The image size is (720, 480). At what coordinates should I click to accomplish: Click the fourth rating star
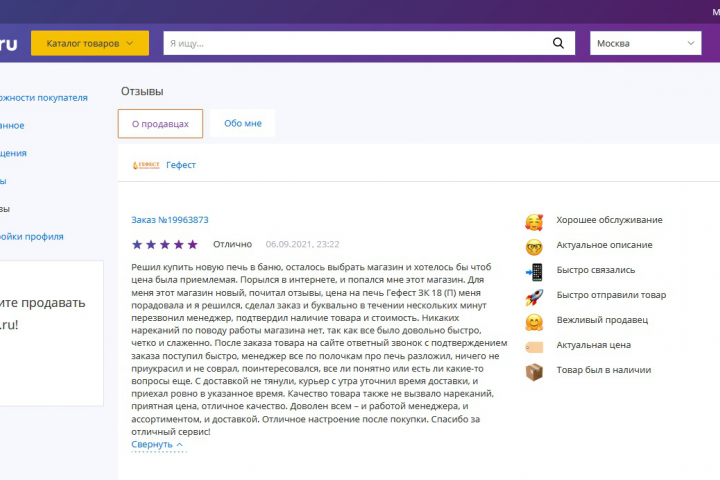tap(179, 244)
